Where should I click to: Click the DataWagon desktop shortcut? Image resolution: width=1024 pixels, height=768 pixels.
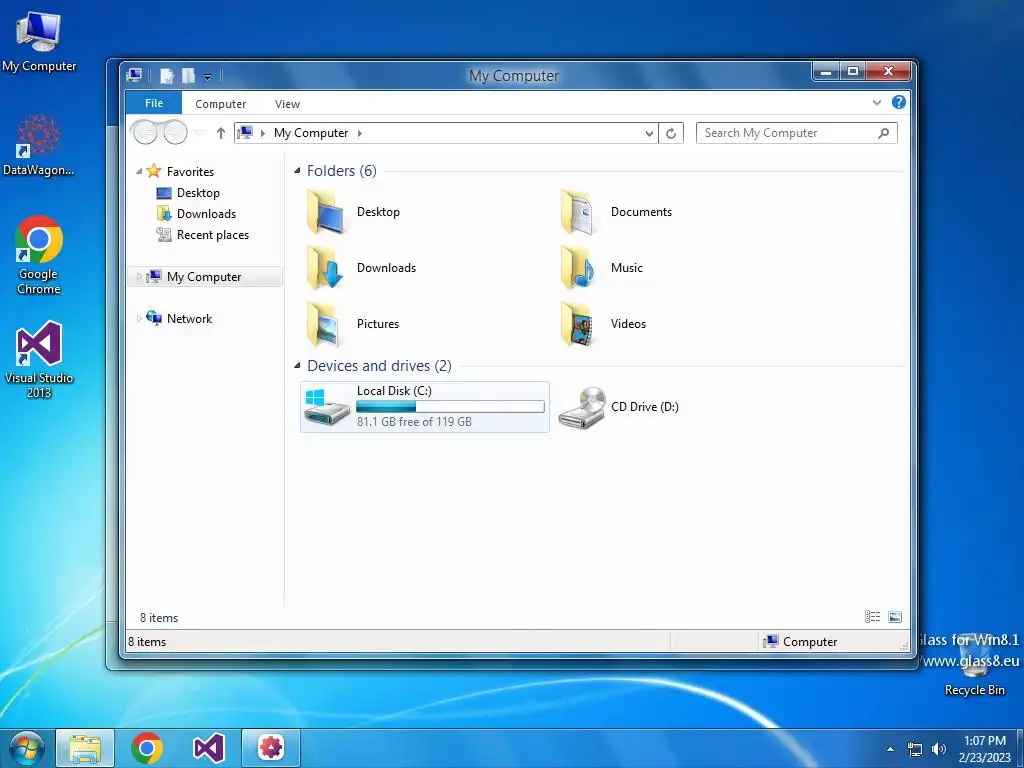tap(39, 145)
